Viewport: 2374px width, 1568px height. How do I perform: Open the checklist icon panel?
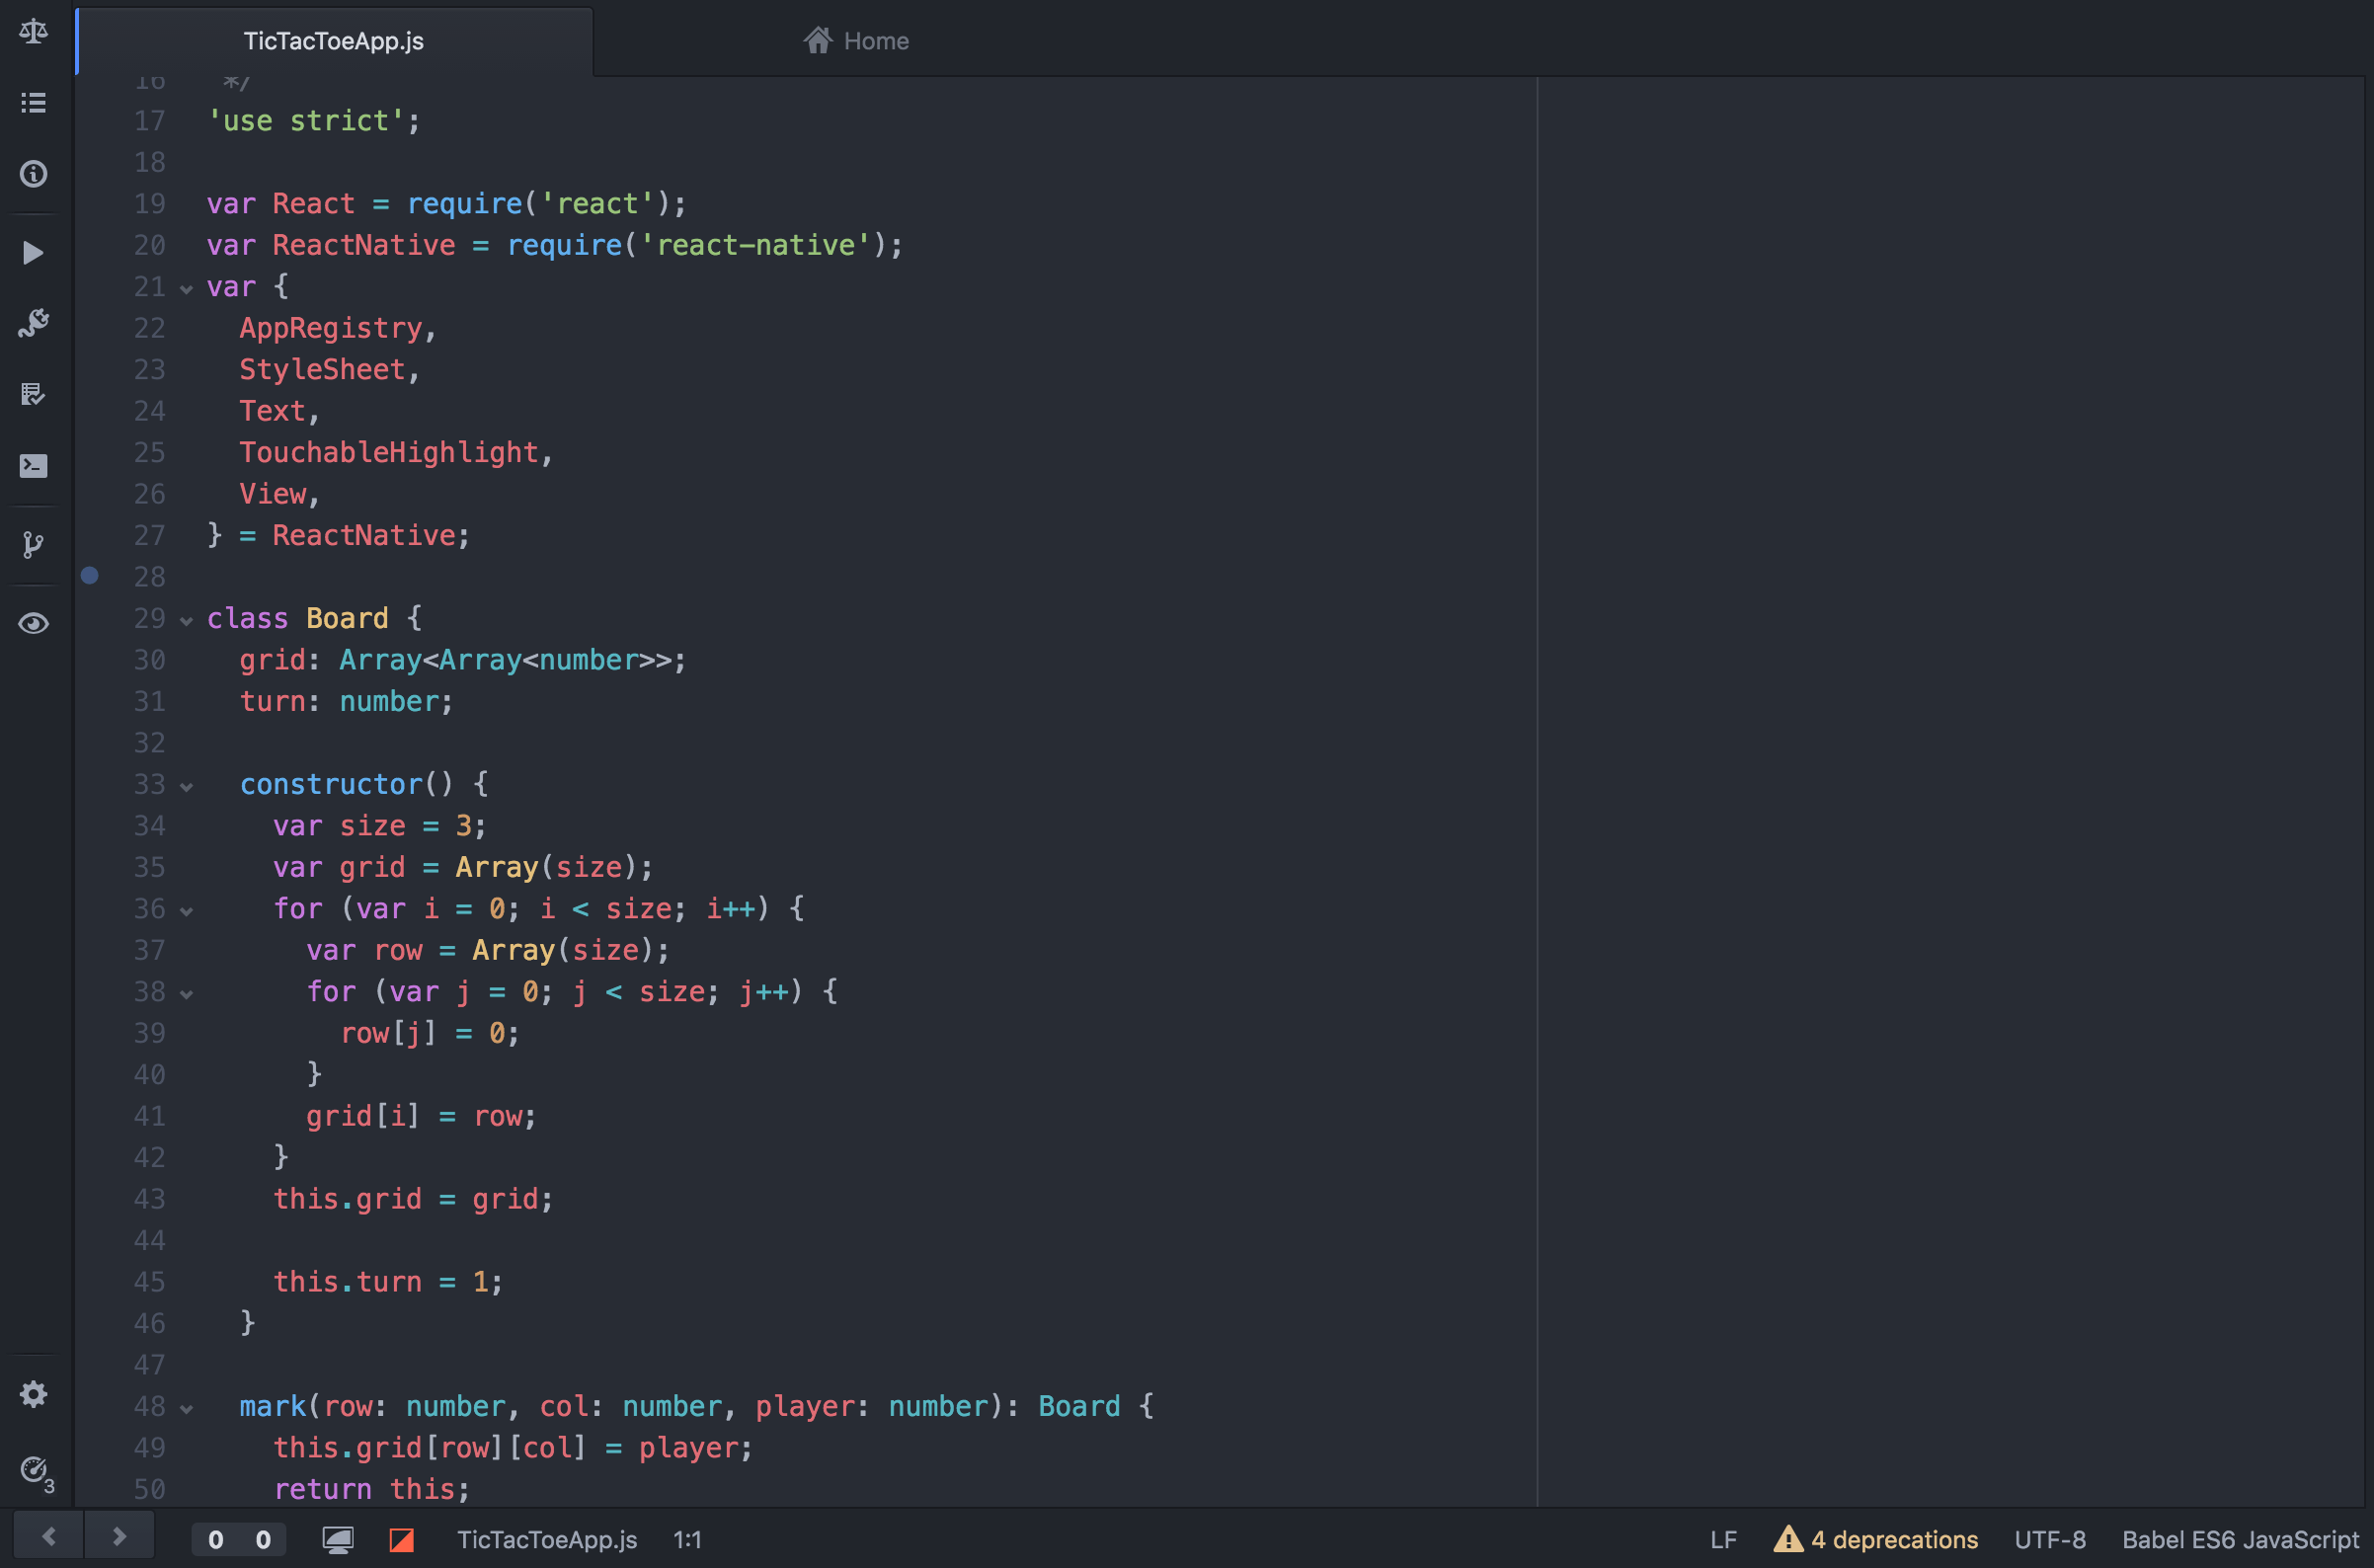click(x=33, y=394)
